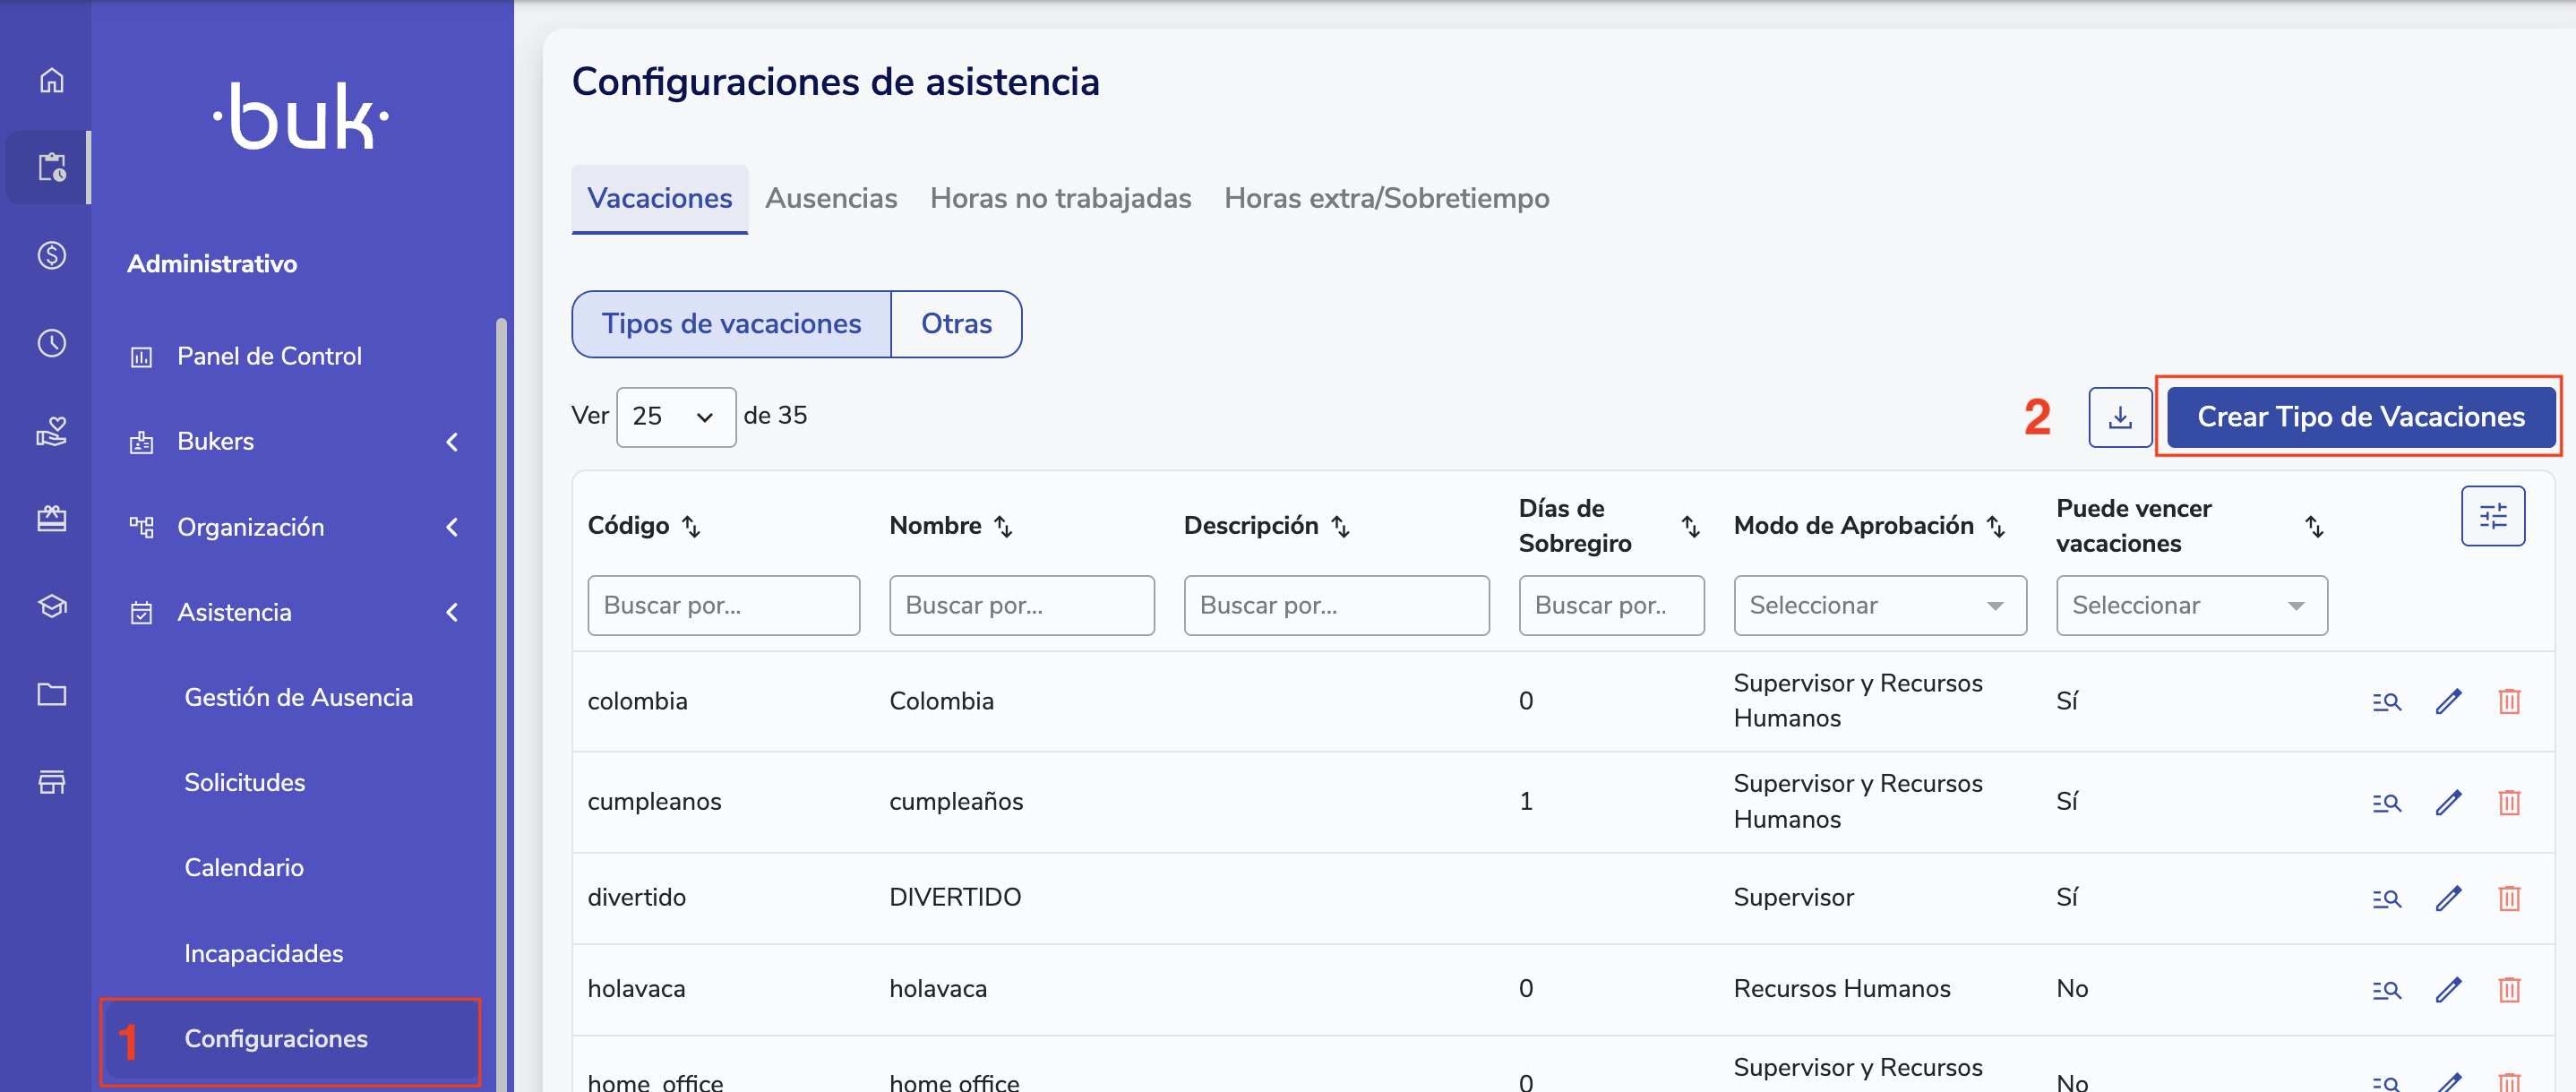This screenshot has height=1092, width=2576.
Task: Switch to the Horas no trabajadas tab
Action: tap(1061, 199)
